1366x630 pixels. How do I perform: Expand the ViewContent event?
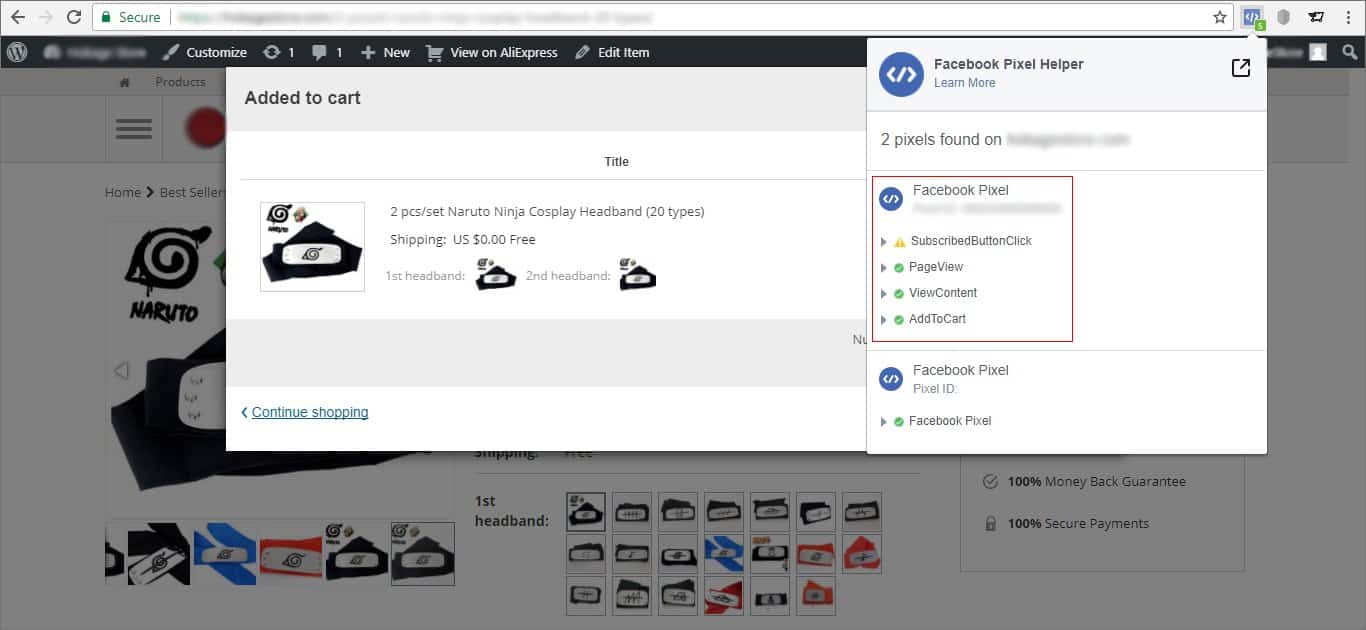coord(884,293)
